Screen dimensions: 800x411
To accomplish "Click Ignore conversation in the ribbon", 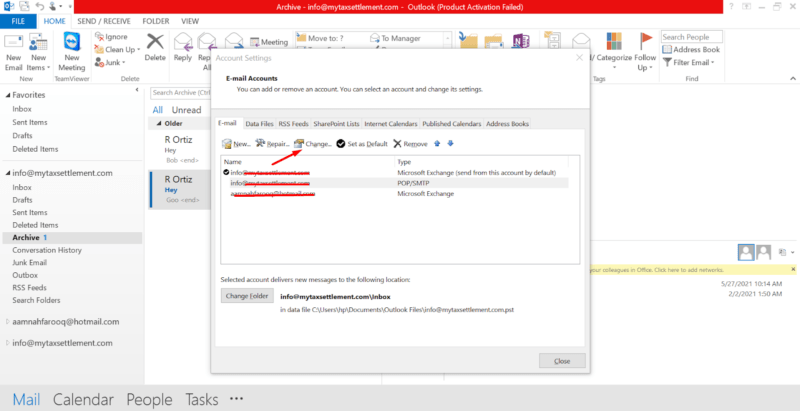I will 111,37.
